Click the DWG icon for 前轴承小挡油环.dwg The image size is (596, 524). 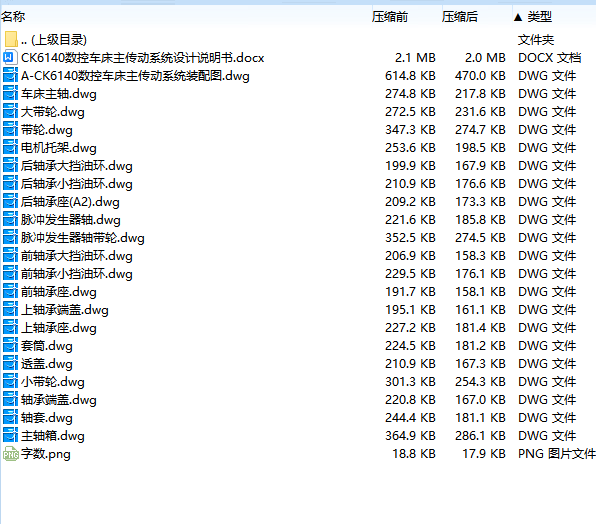coord(10,274)
